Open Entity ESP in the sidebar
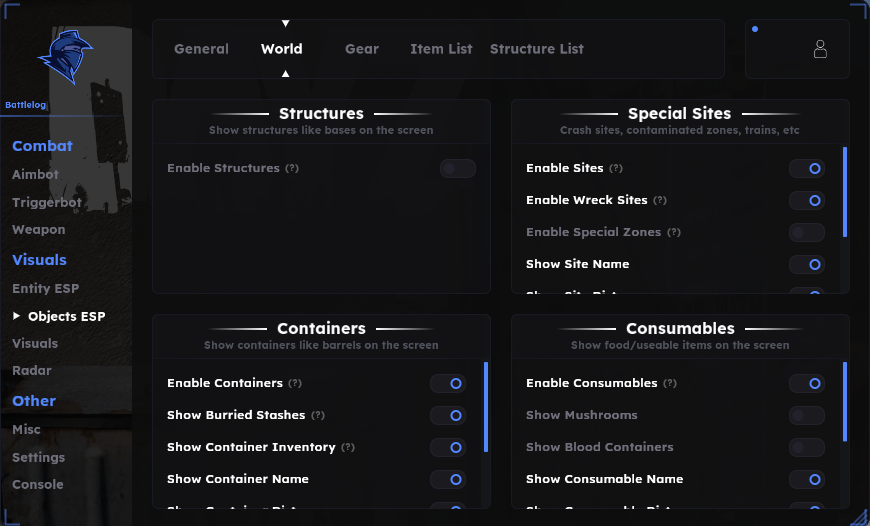Screen dimensions: 870x526 tap(45, 289)
